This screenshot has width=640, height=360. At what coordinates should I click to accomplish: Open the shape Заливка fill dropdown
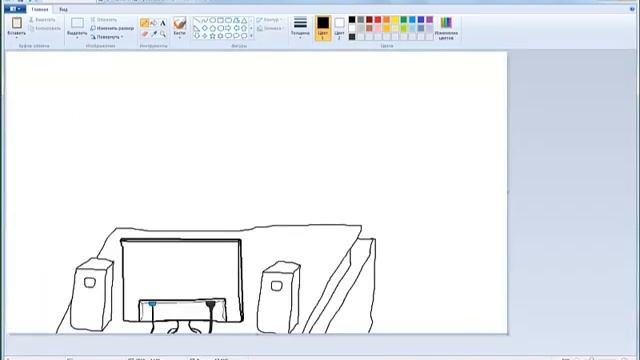pyautogui.click(x=269, y=29)
